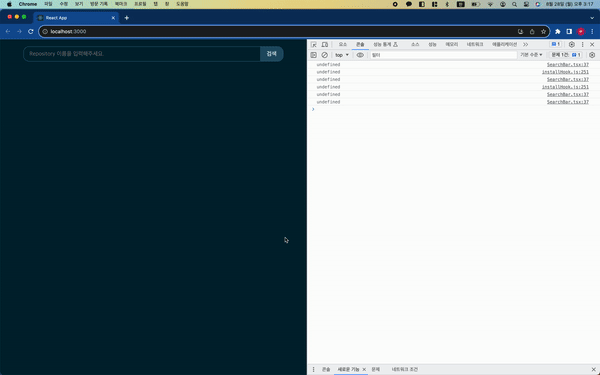Viewport: 600px width, 375px height.
Task: Open the red Chrome profile avatar
Action: click(581, 31)
